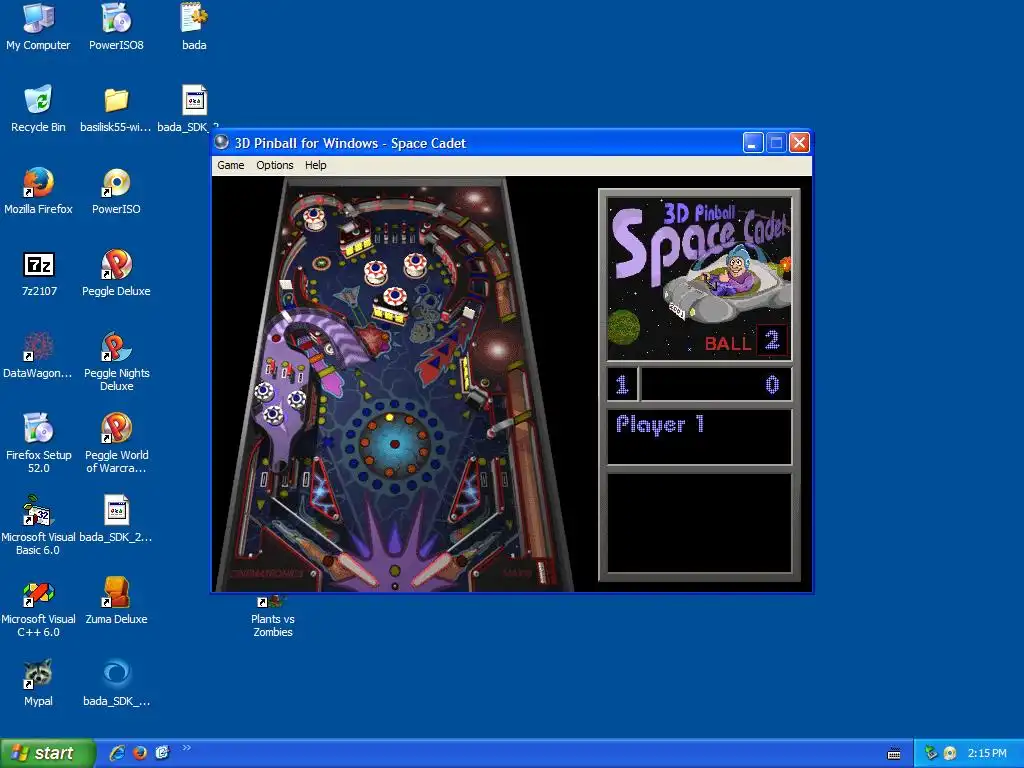Screen dimensions: 1024x768
Task: Close the 3D Pinball window
Action: 799,142
